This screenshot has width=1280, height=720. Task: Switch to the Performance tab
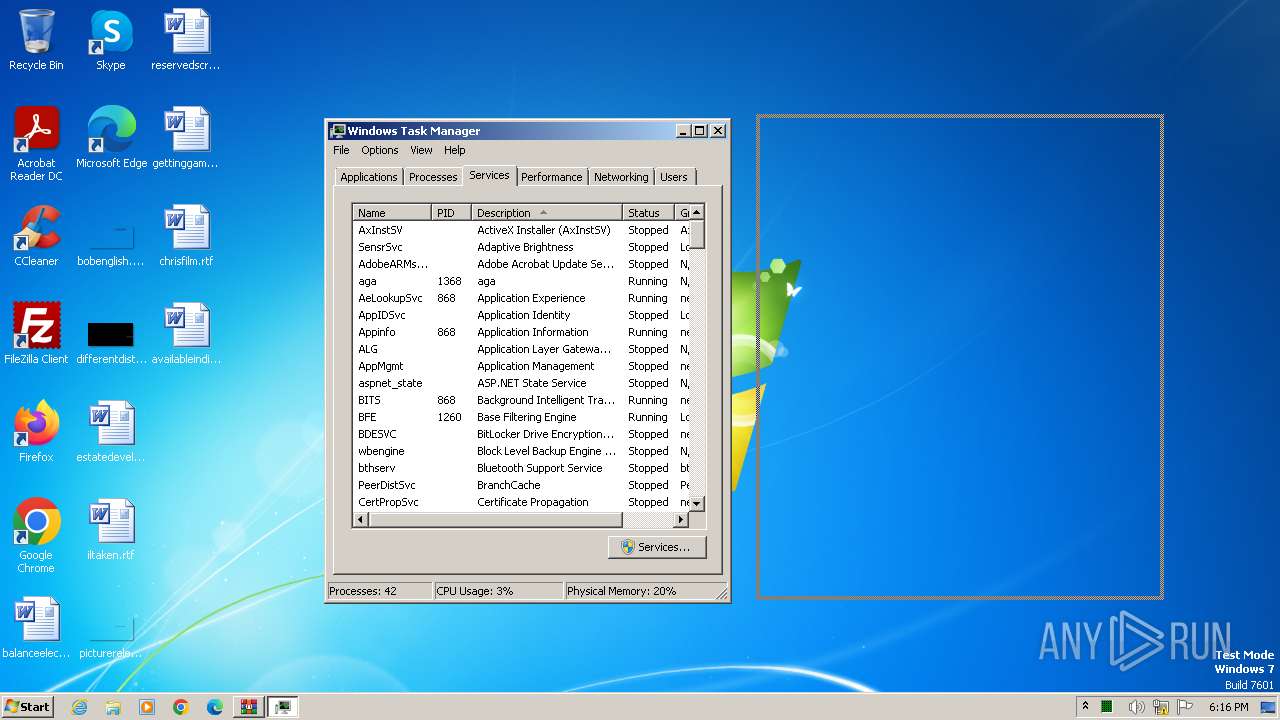[x=551, y=177]
